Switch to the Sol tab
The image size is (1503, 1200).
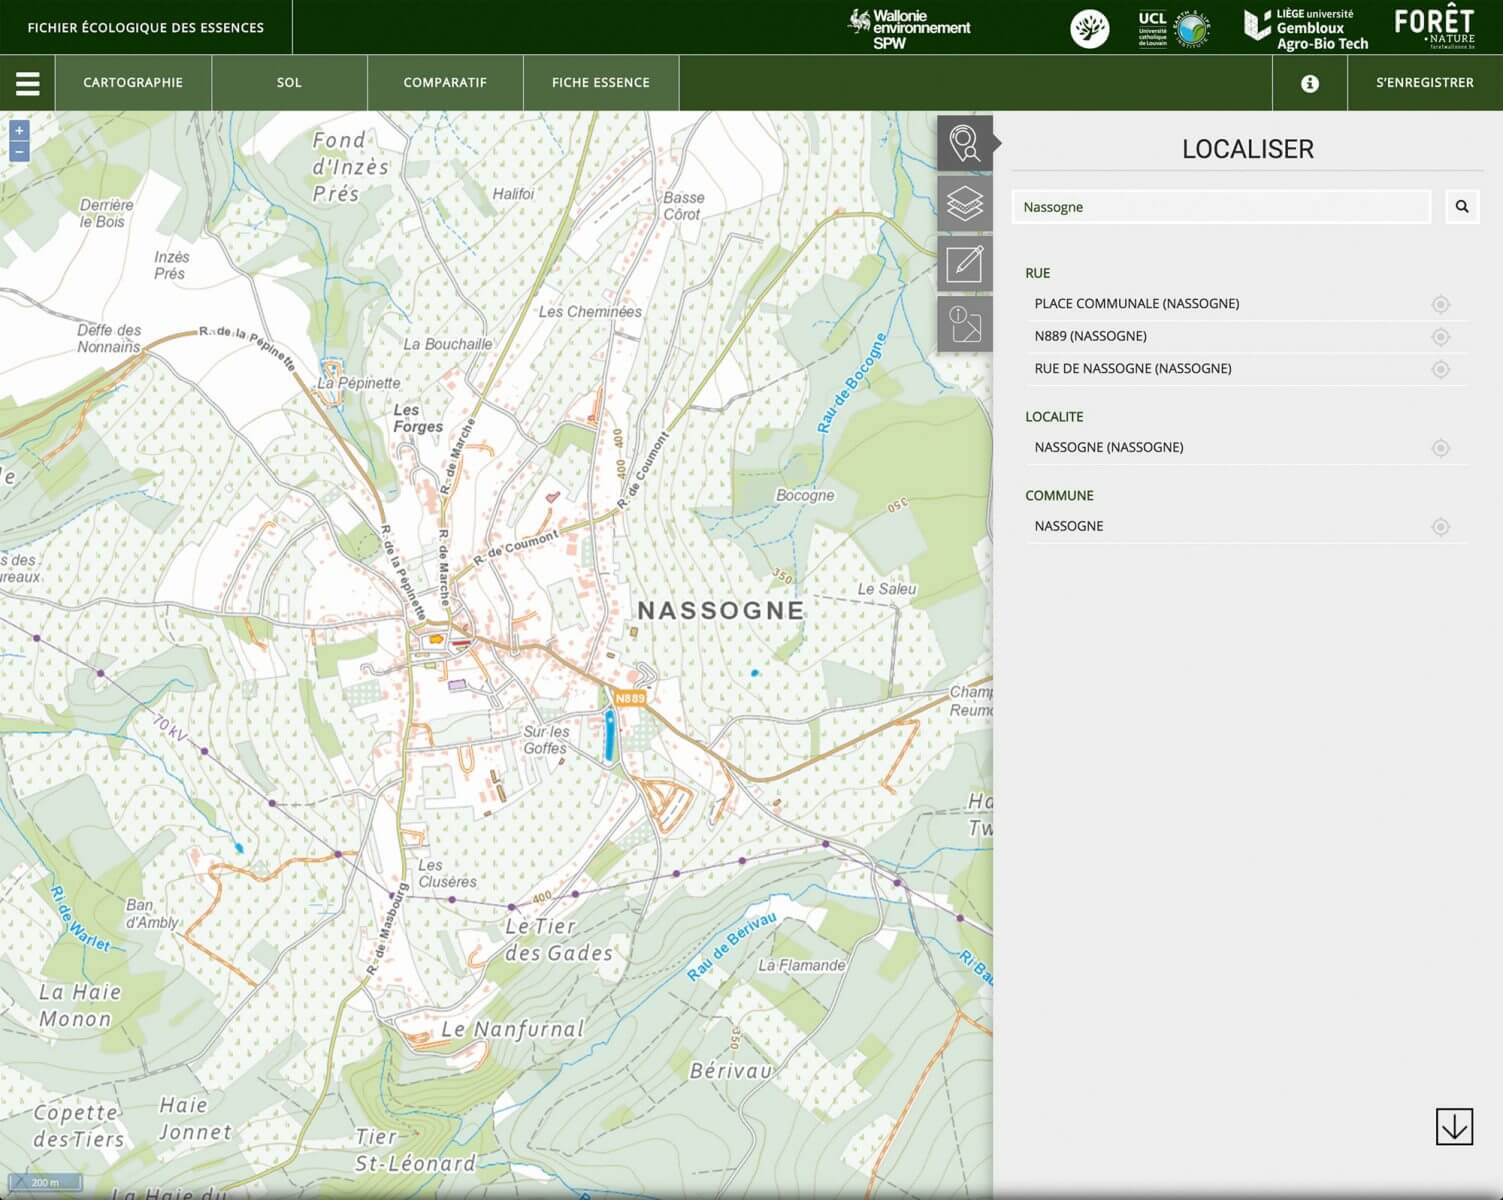(x=289, y=83)
